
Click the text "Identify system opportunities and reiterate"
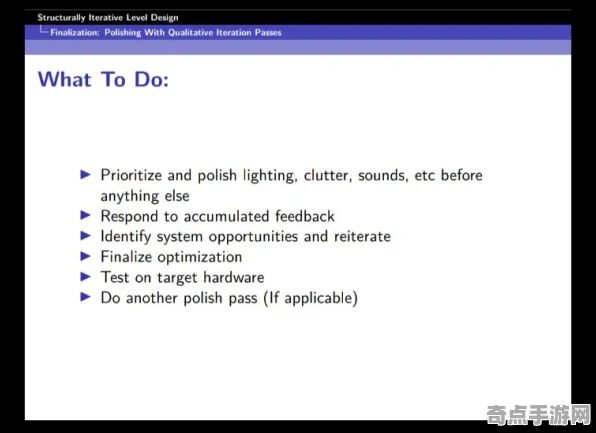(246, 236)
